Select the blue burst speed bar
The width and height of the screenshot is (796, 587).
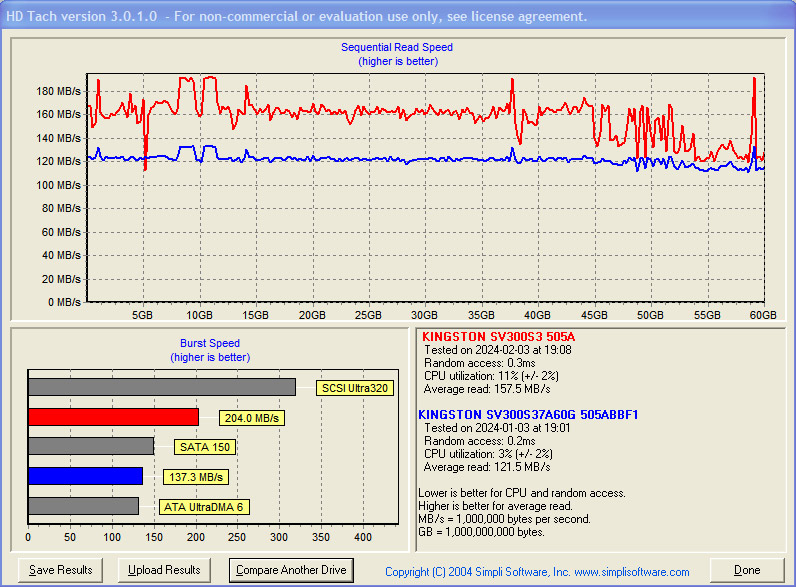click(85, 476)
